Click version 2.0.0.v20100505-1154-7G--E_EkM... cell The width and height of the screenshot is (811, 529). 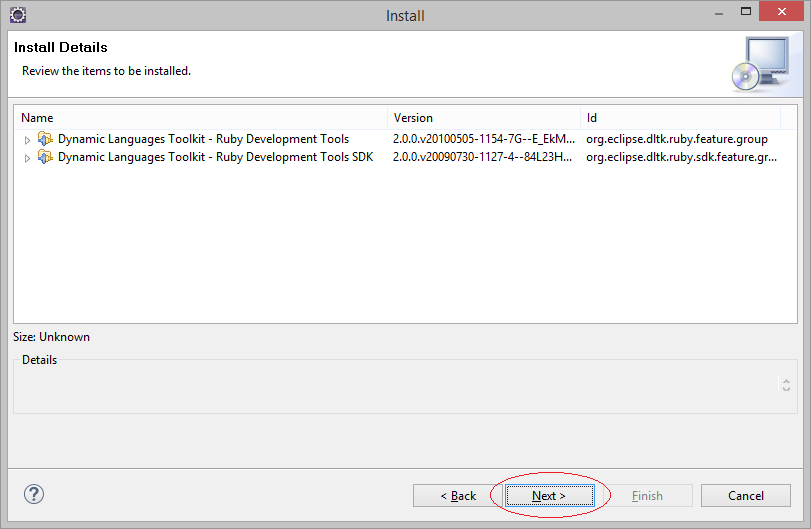tap(484, 139)
